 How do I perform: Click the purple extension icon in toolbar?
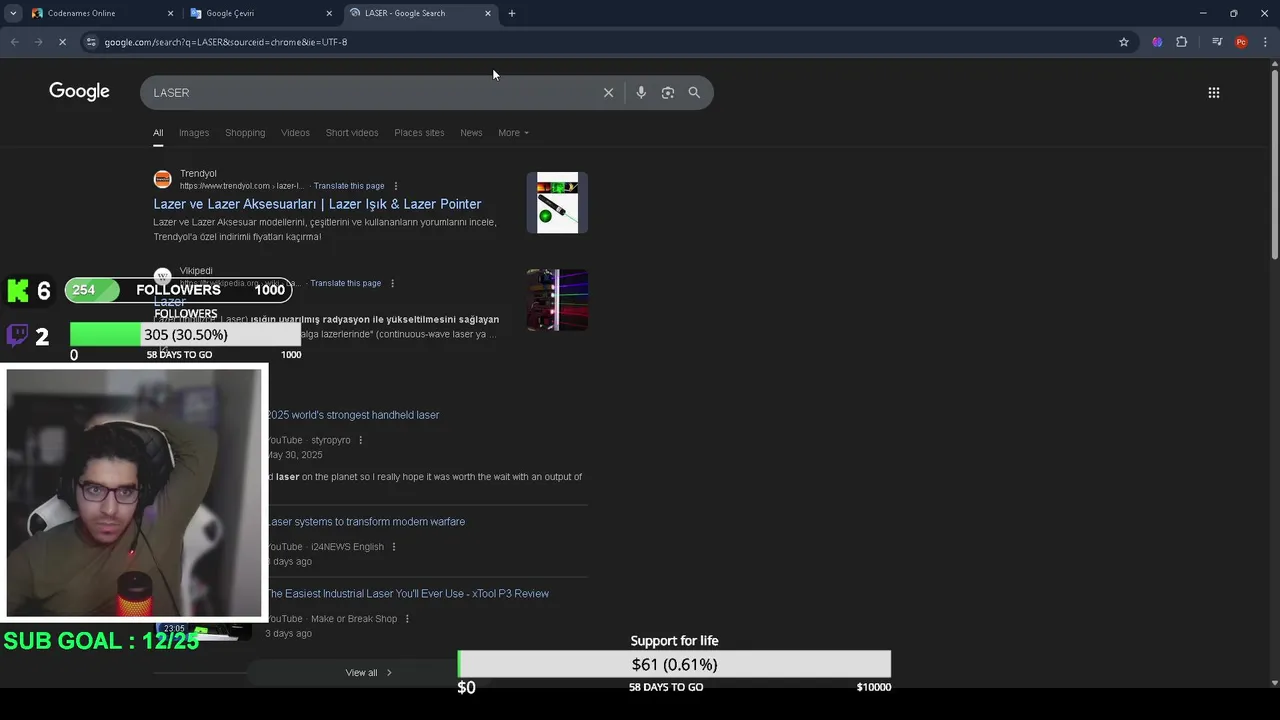pyautogui.click(x=1157, y=42)
